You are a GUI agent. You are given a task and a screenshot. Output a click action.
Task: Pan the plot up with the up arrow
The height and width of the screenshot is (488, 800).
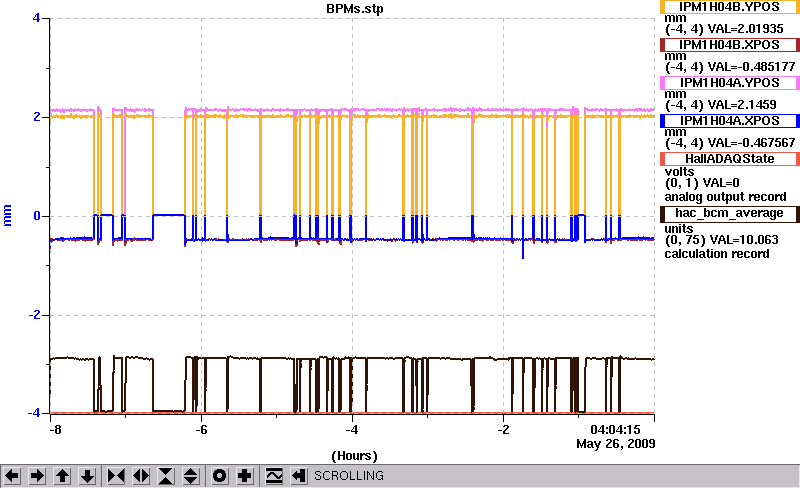(62, 476)
